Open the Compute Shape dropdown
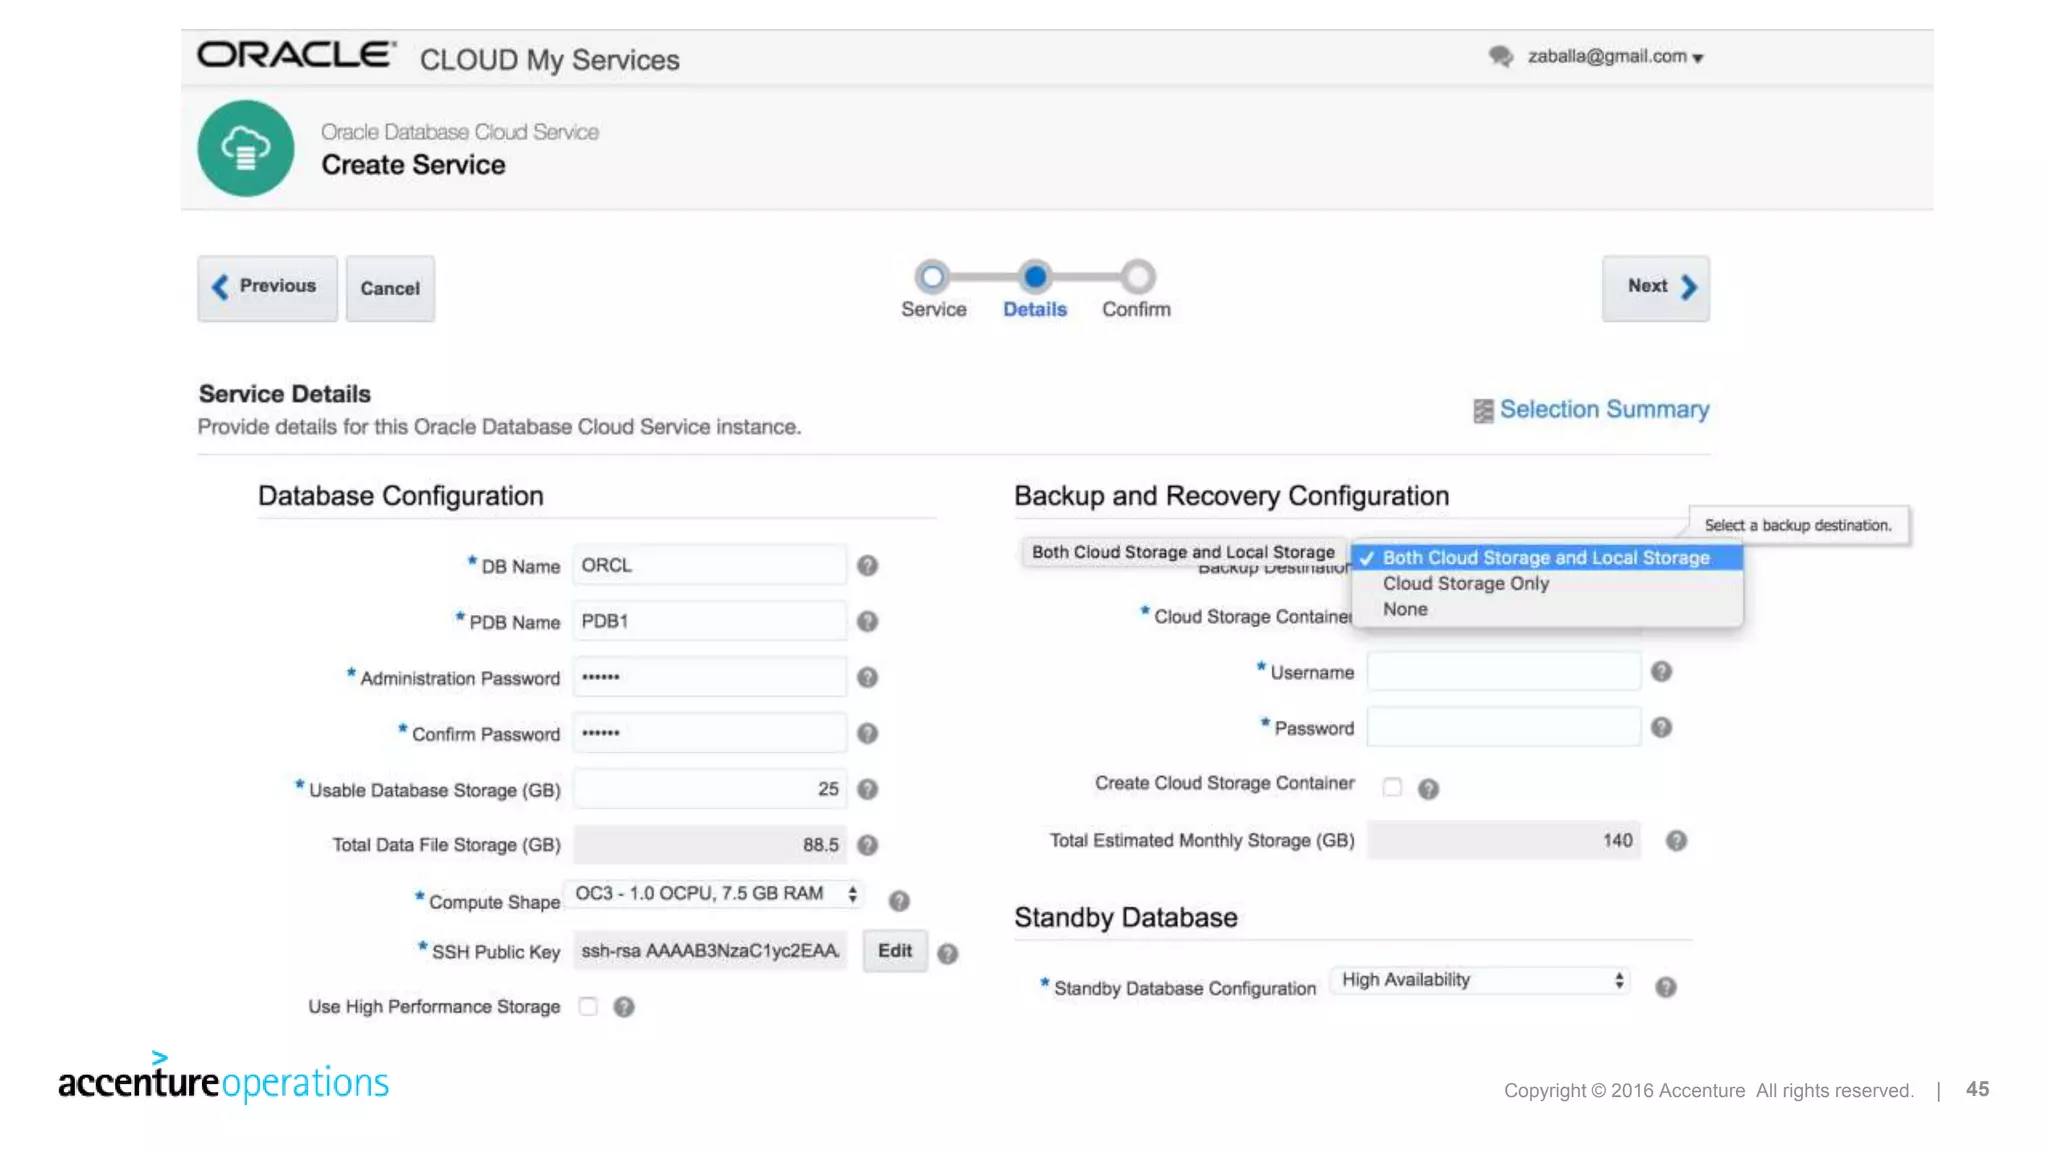 pos(714,894)
